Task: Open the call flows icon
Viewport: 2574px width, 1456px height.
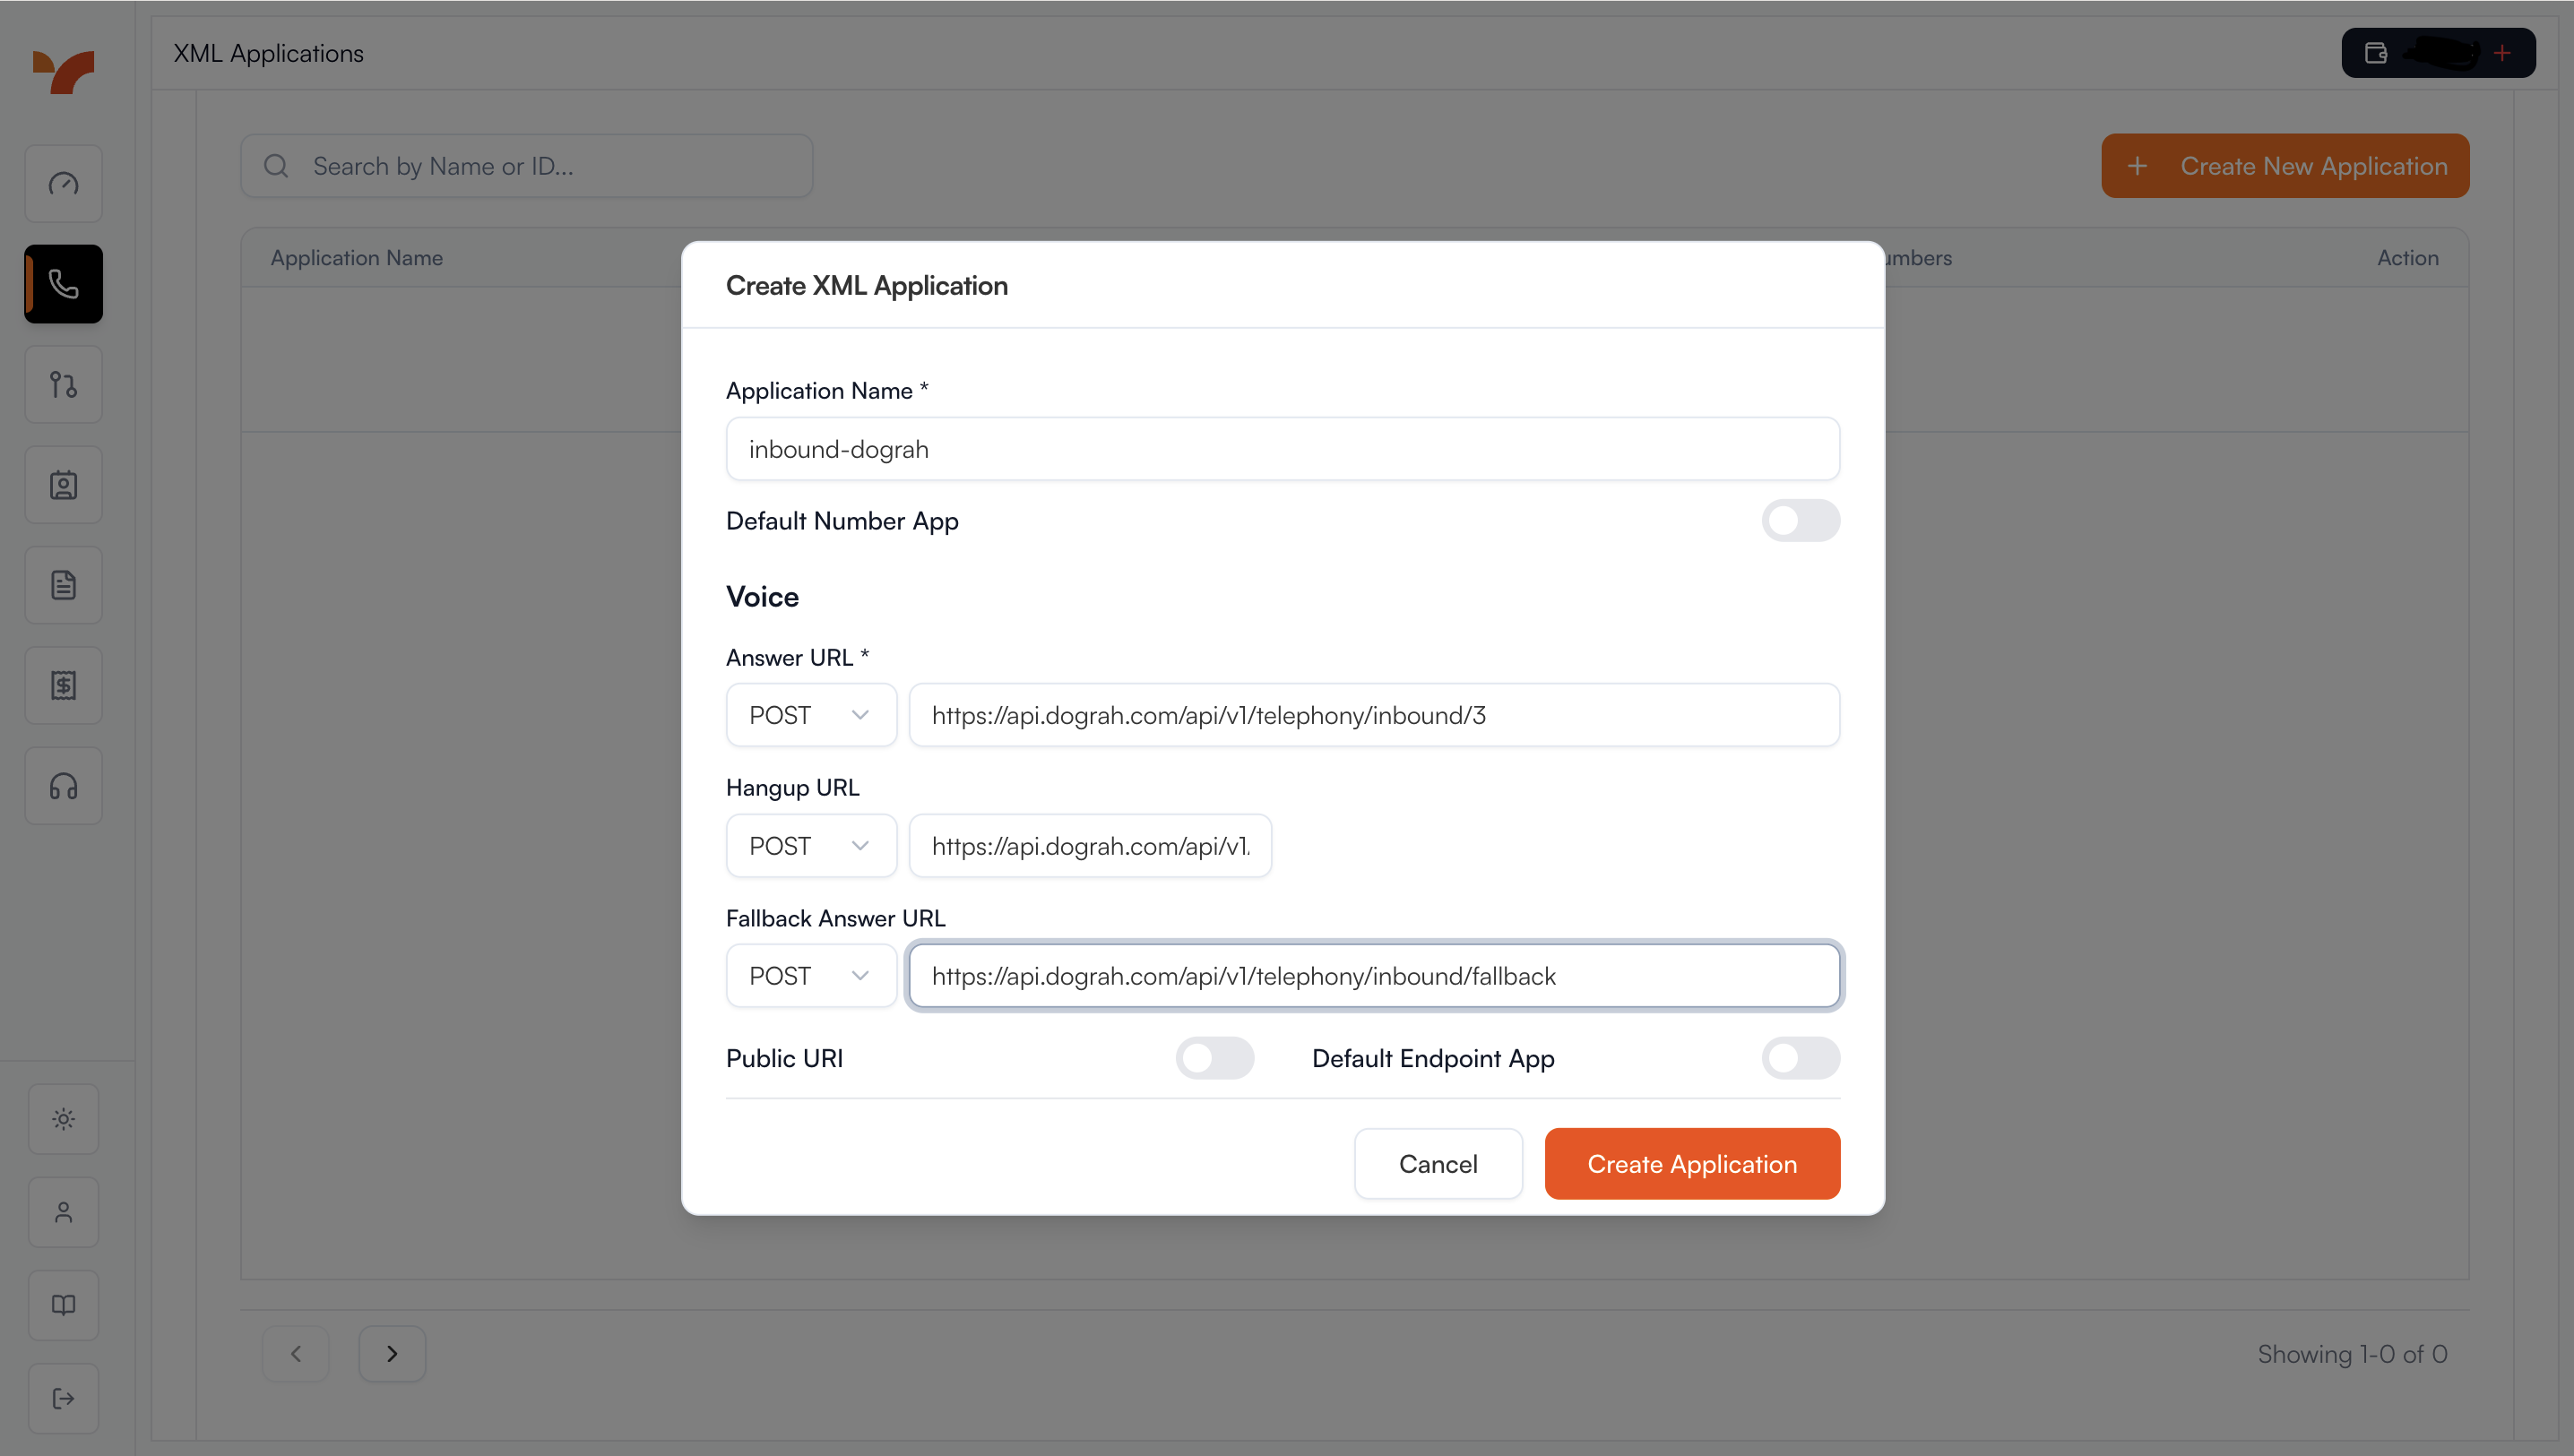Action: pyautogui.click(x=63, y=384)
